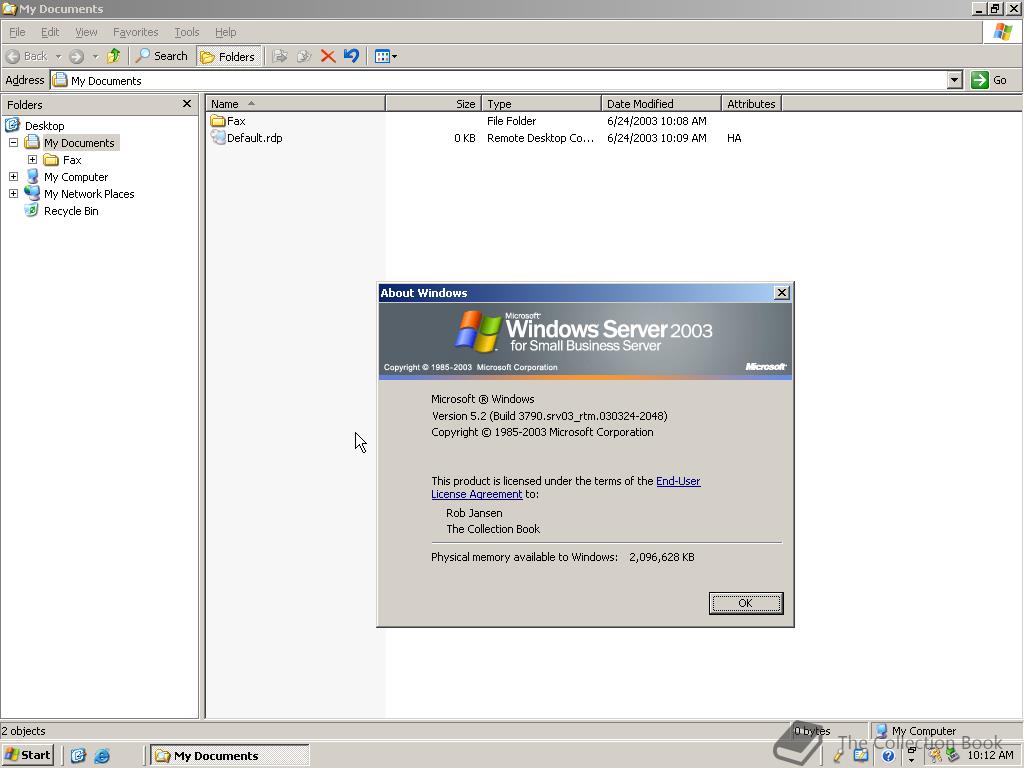Click the About Windows dialog title bar
1024x768 pixels.
[x=575, y=293]
